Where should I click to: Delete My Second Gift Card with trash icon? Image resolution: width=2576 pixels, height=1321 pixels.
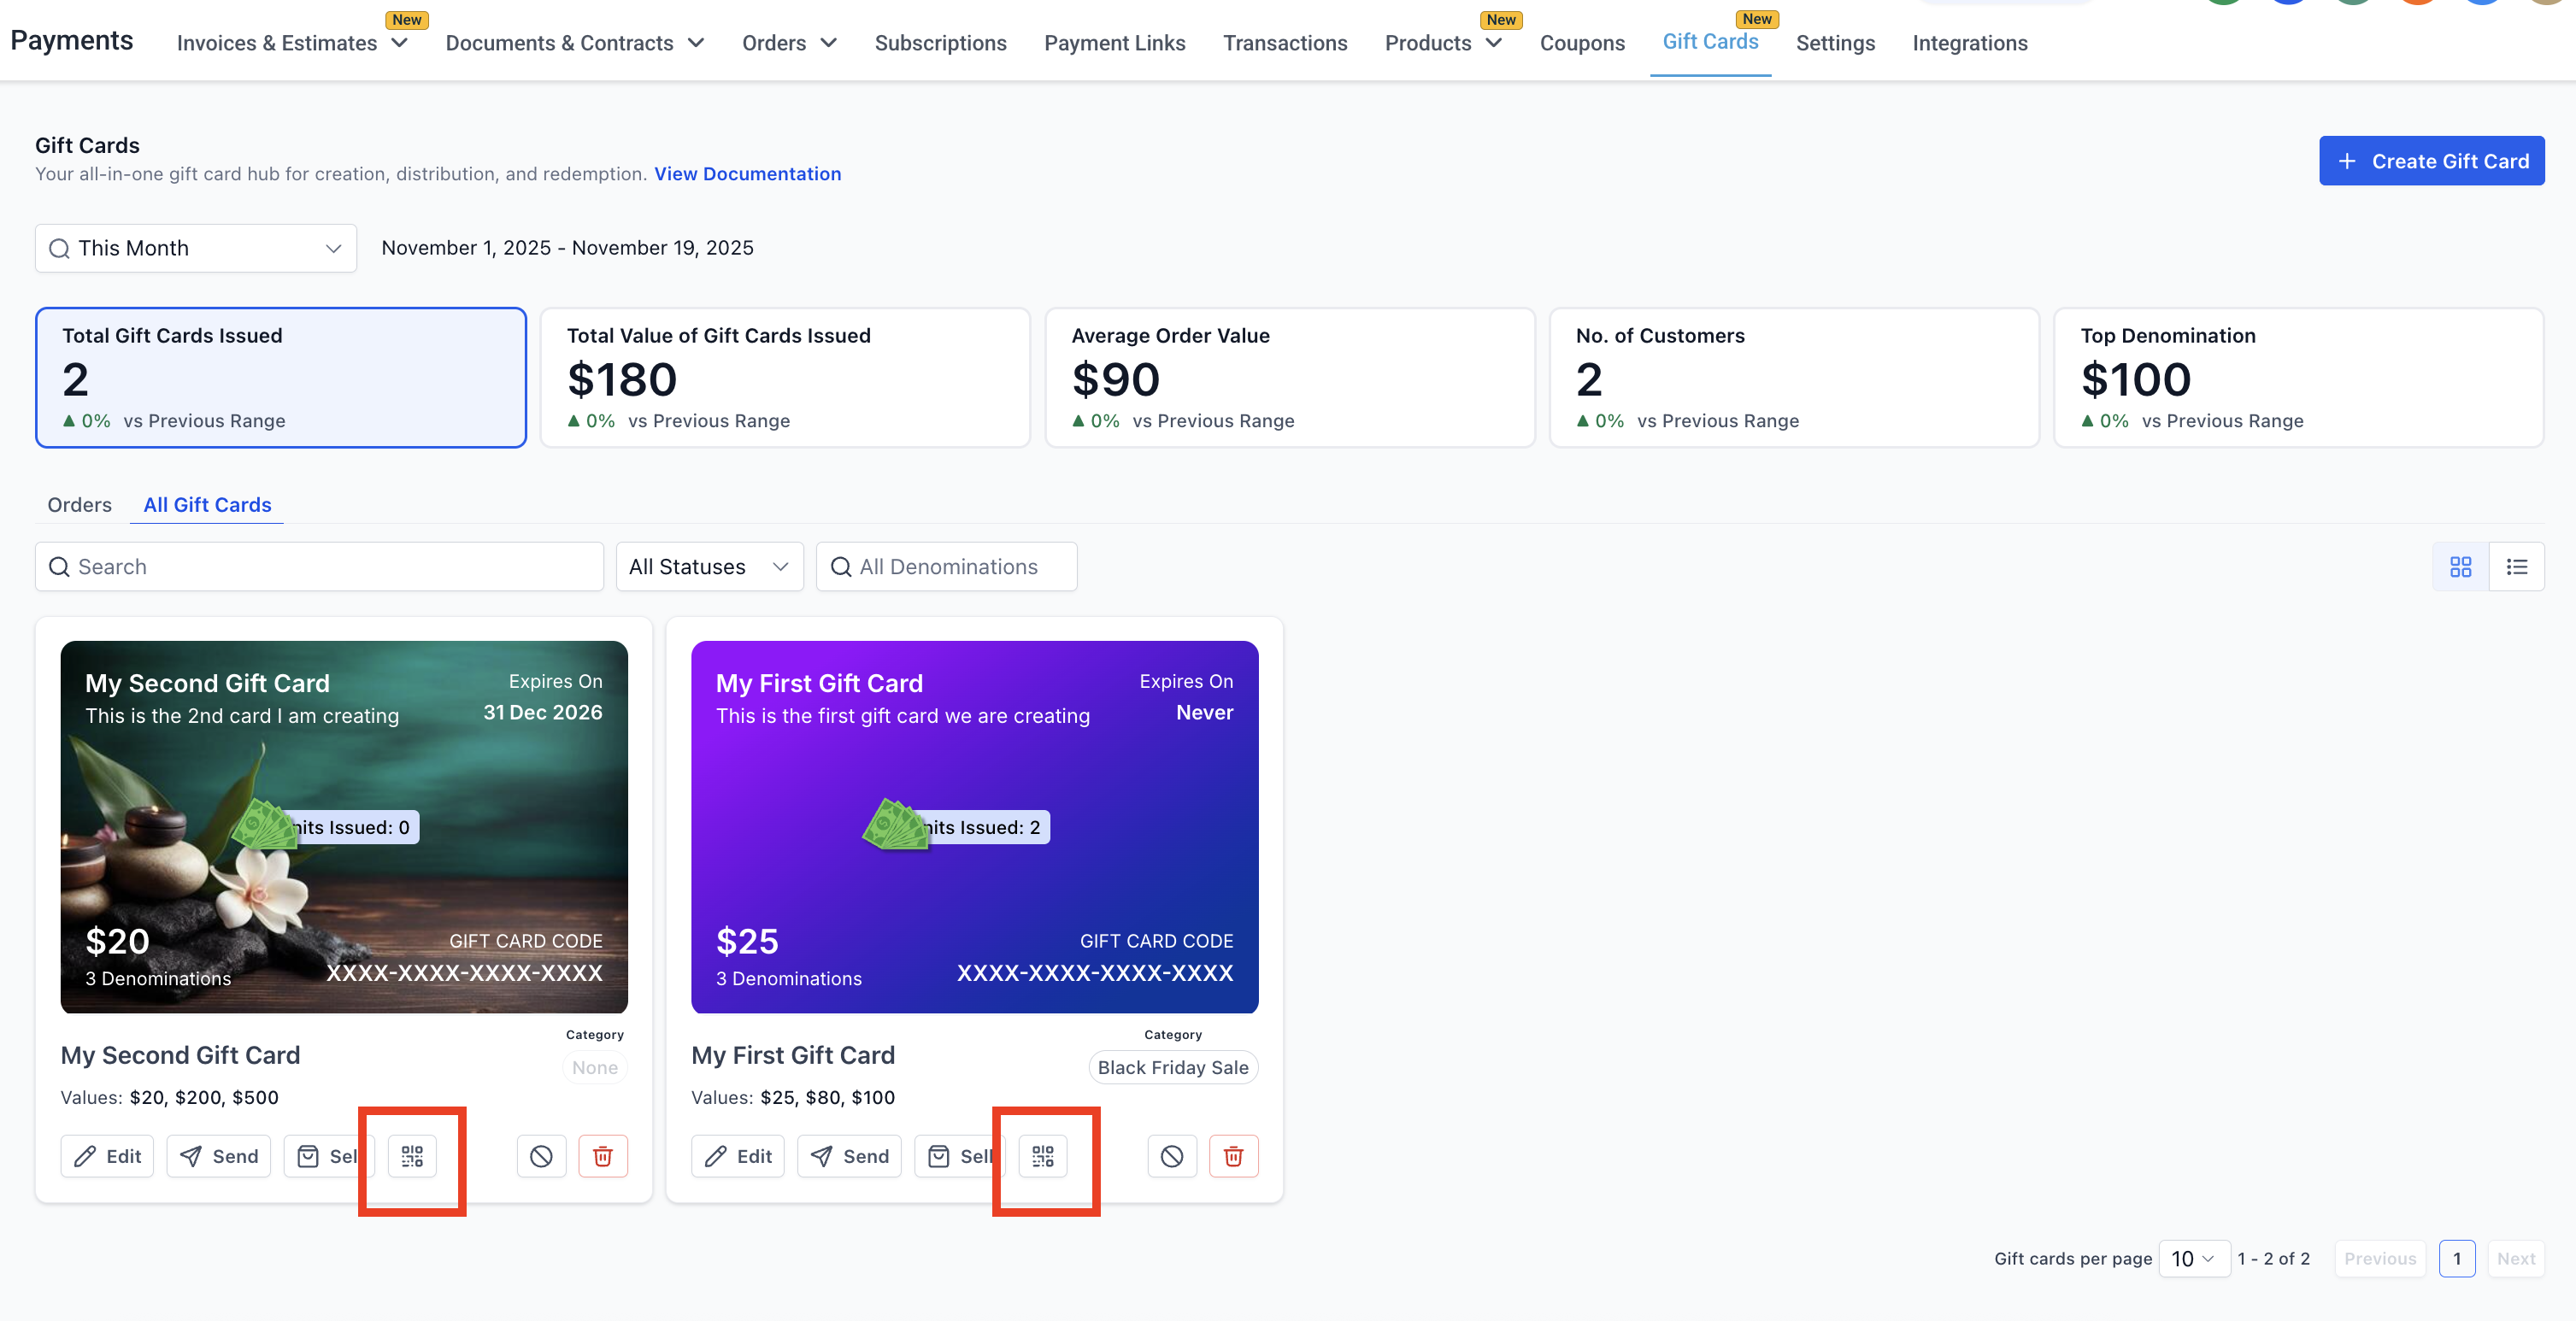603,1156
